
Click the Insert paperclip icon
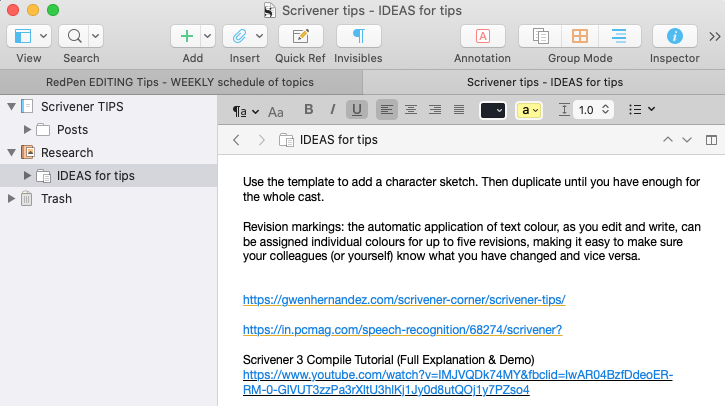239,36
